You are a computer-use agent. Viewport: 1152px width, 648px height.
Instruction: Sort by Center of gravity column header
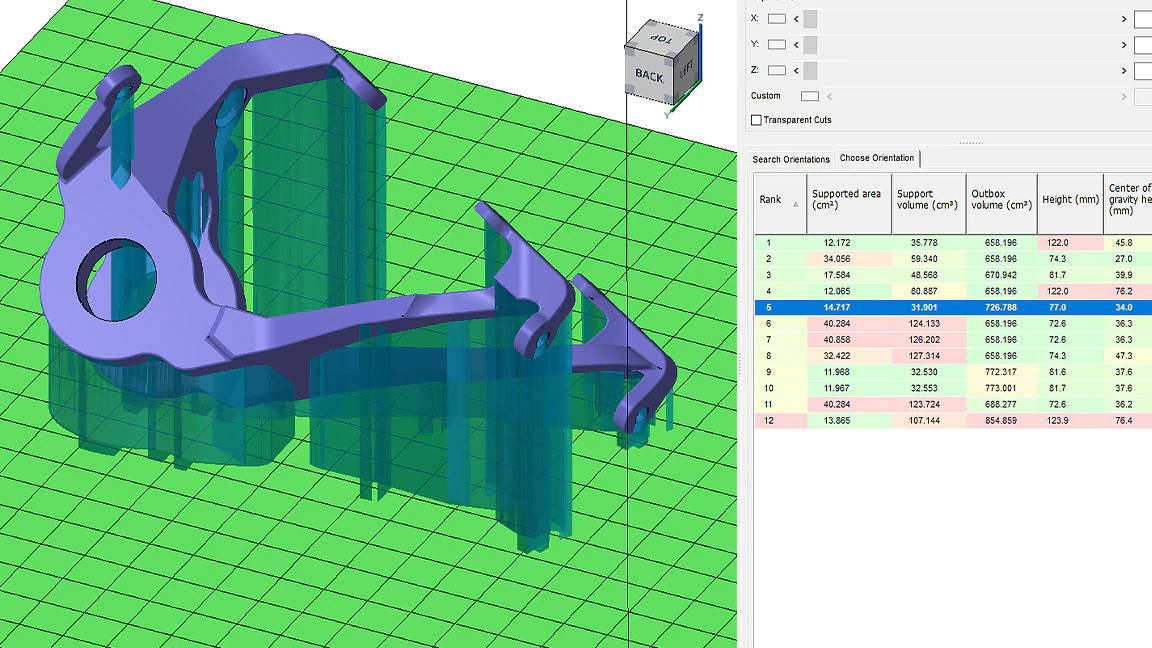point(1128,204)
